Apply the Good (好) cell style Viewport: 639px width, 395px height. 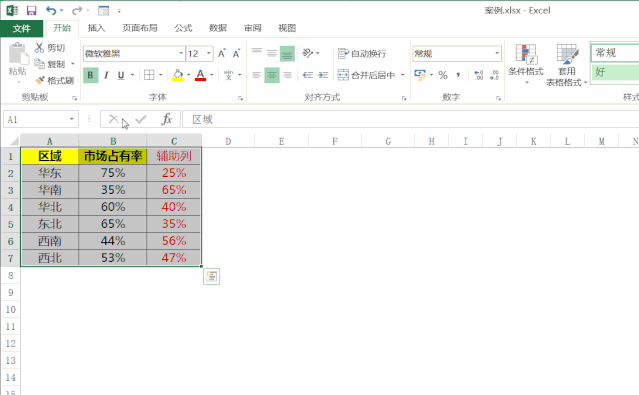(x=615, y=73)
